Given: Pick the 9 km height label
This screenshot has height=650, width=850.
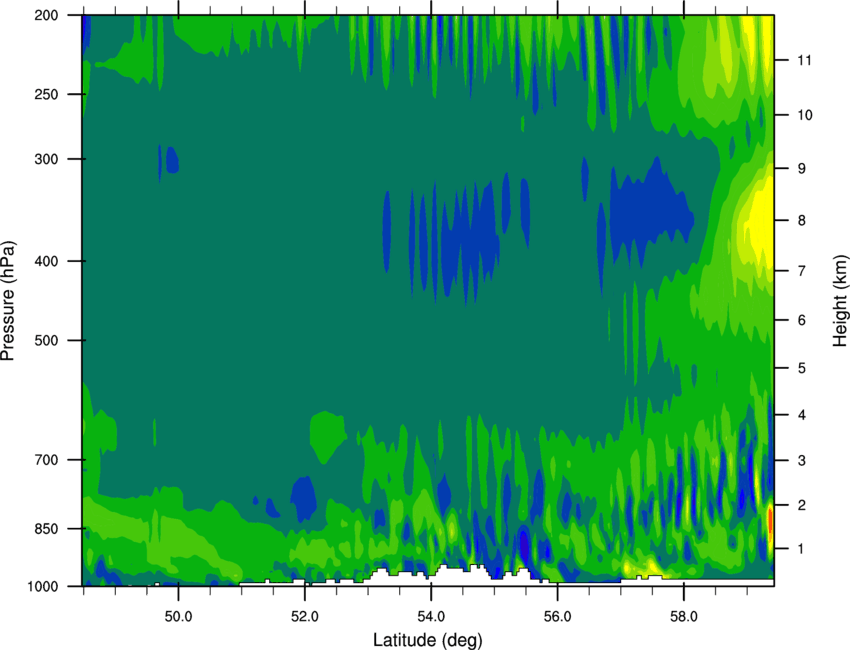Looking at the screenshot, I should (802, 168).
